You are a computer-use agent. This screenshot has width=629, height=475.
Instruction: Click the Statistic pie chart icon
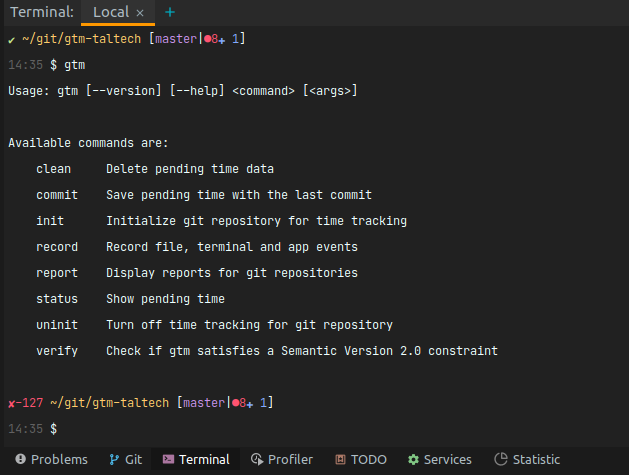click(x=501, y=459)
